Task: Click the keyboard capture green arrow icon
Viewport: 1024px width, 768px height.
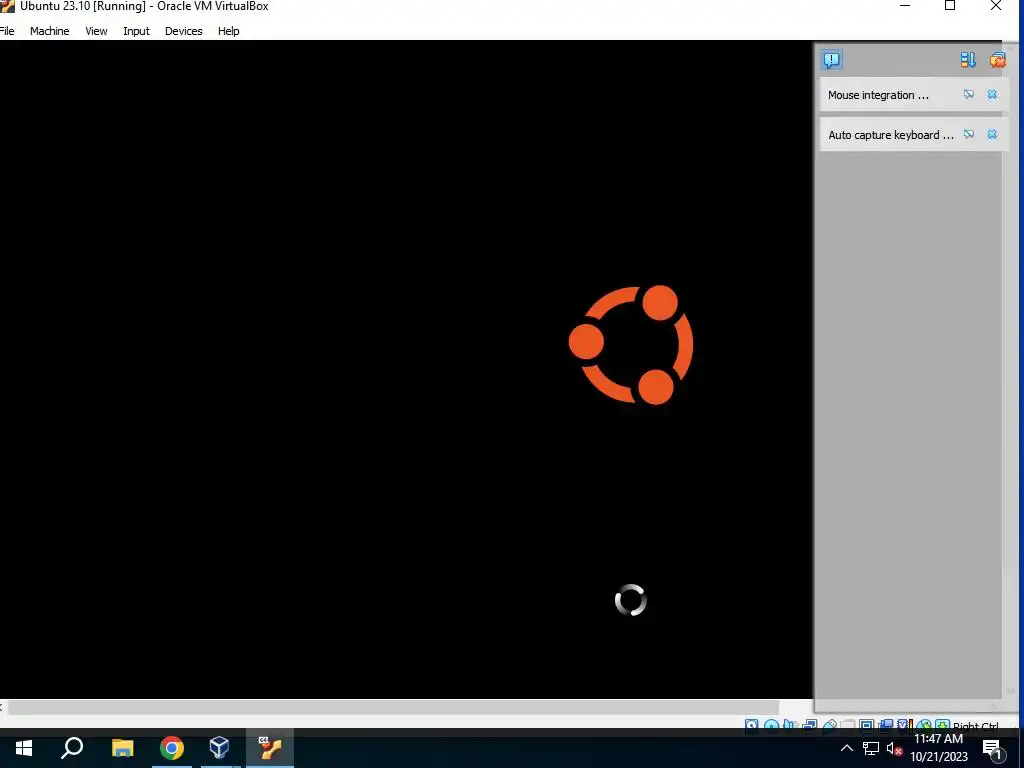Action: pyautogui.click(x=942, y=724)
